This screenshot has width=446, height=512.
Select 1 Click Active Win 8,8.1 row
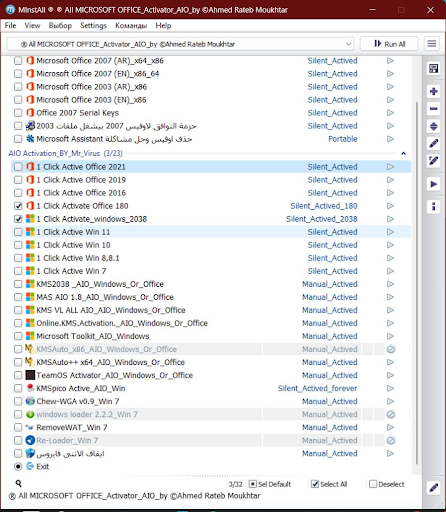211,258
